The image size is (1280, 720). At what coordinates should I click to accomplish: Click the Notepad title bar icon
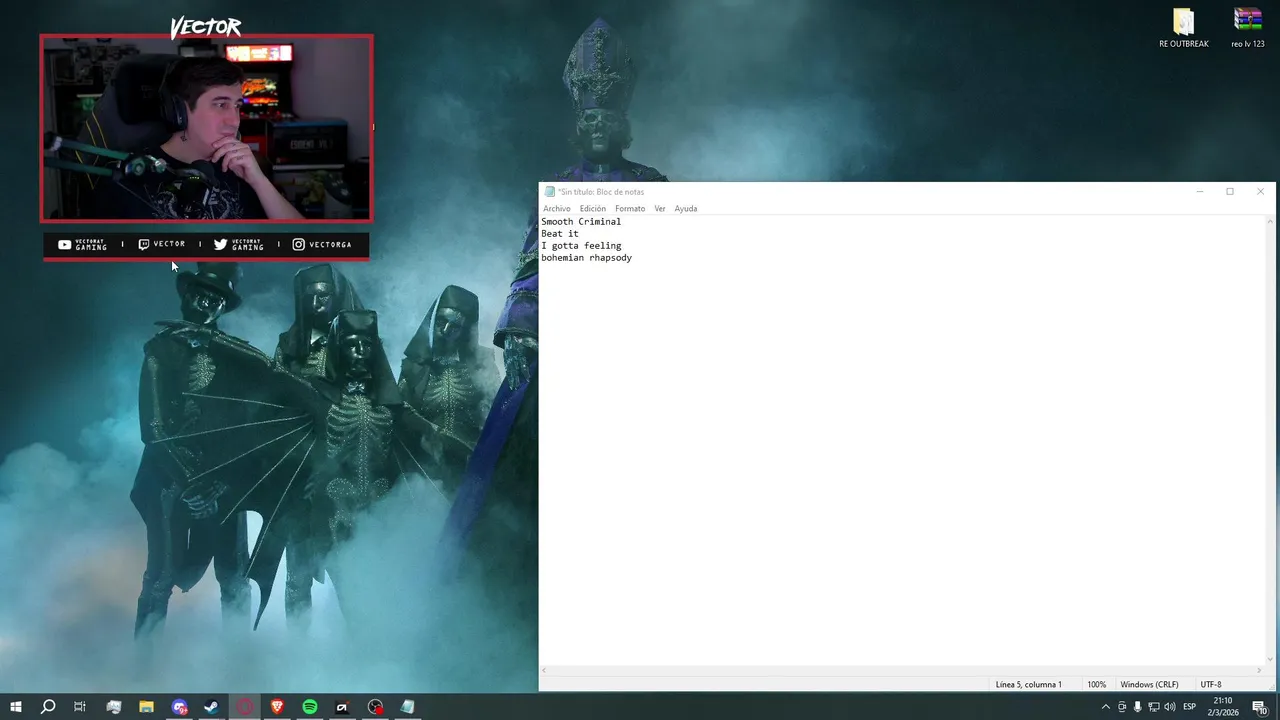click(549, 191)
